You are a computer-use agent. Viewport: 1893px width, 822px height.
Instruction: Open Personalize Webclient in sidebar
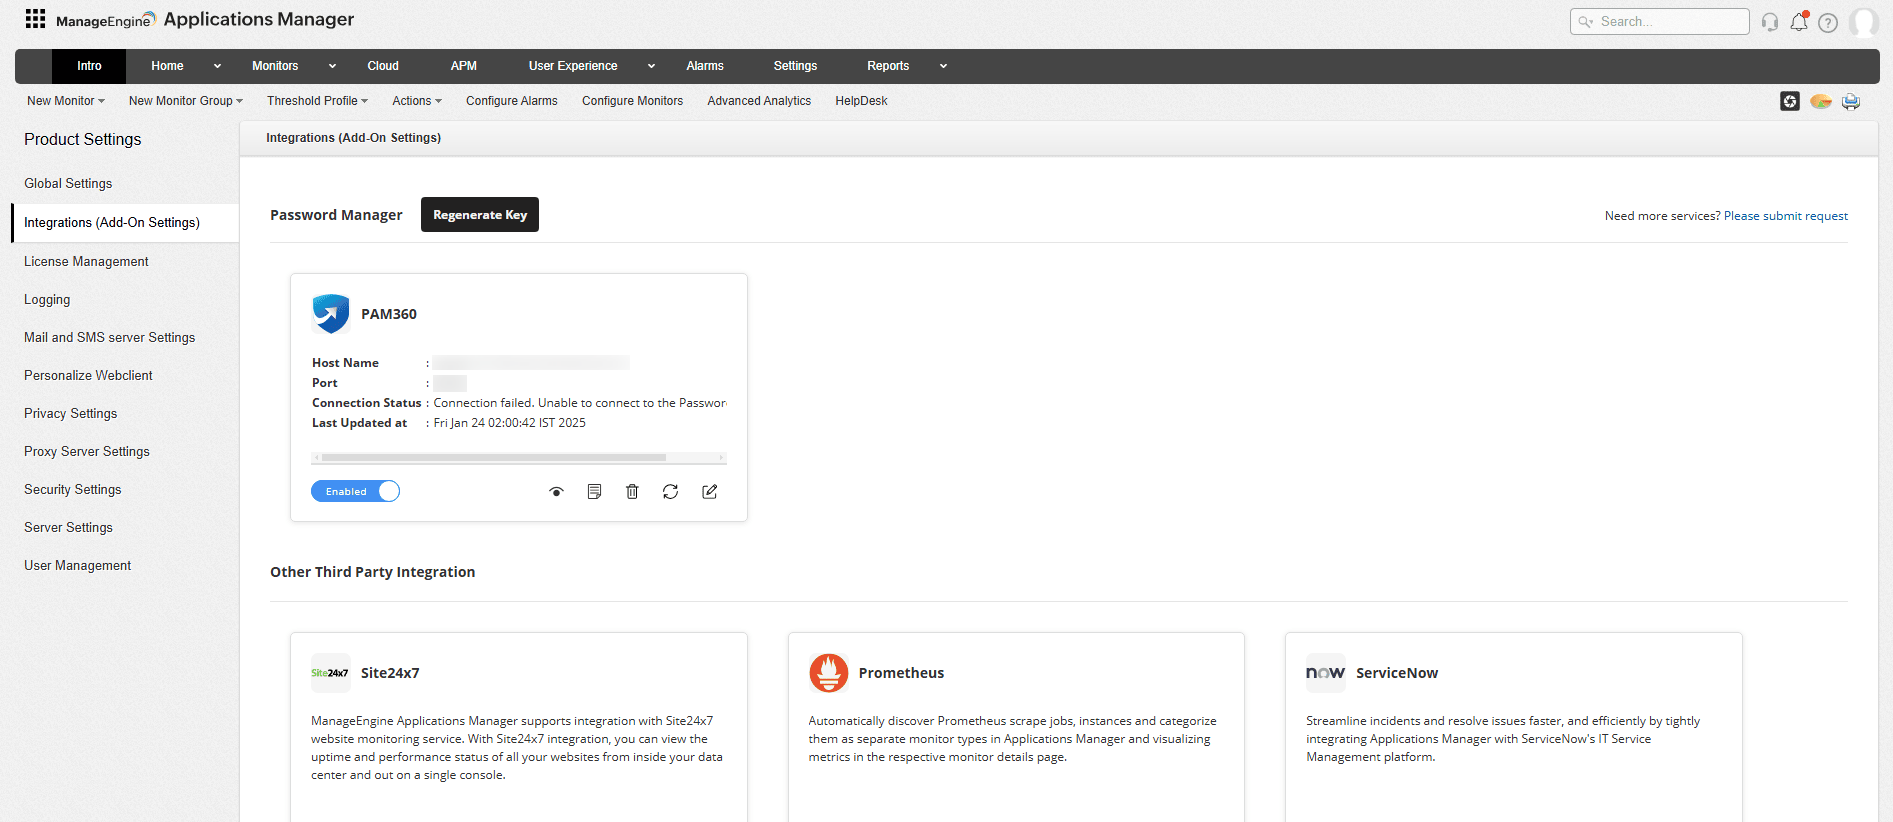(x=88, y=376)
